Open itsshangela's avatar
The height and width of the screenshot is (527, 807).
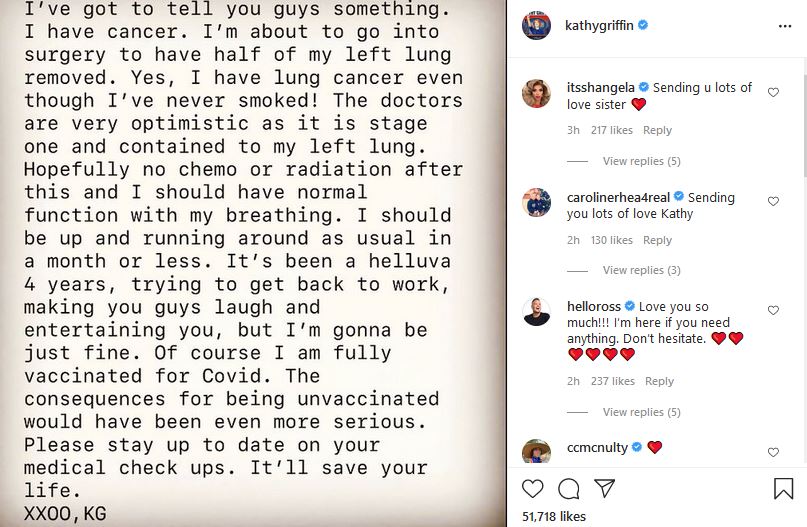536,94
